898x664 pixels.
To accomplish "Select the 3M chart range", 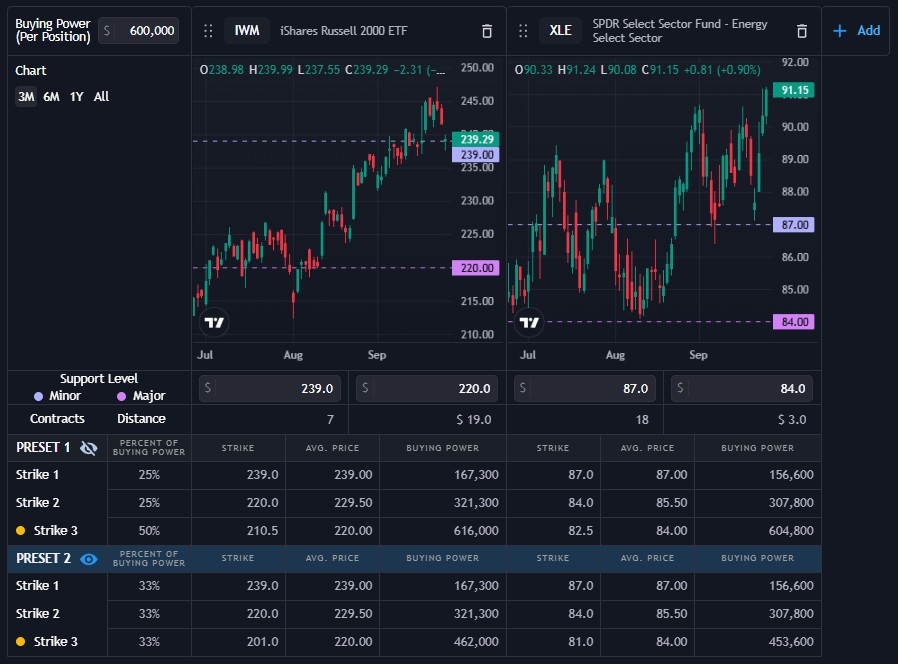I will pos(26,97).
